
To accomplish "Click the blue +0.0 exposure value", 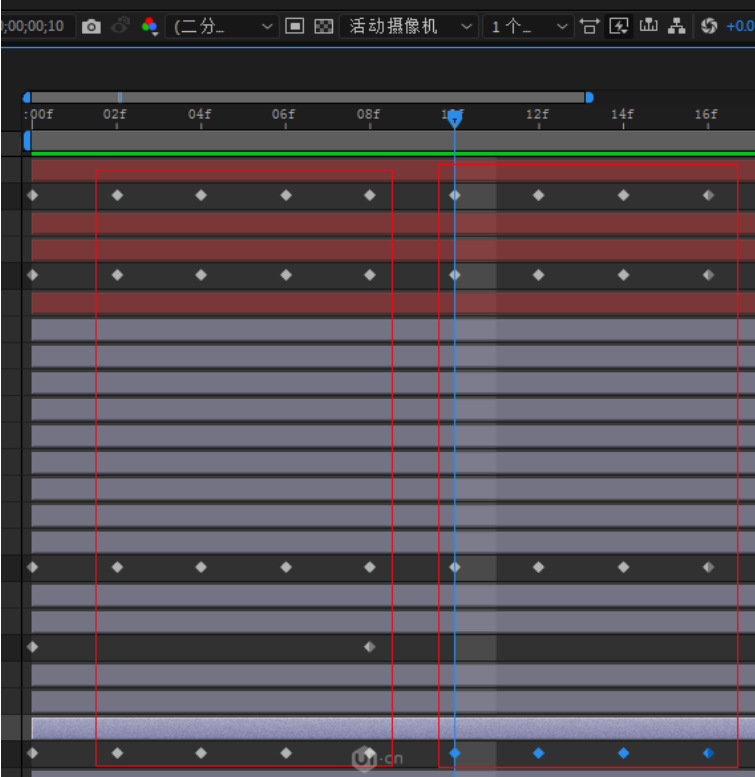I will [x=740, y=26].
